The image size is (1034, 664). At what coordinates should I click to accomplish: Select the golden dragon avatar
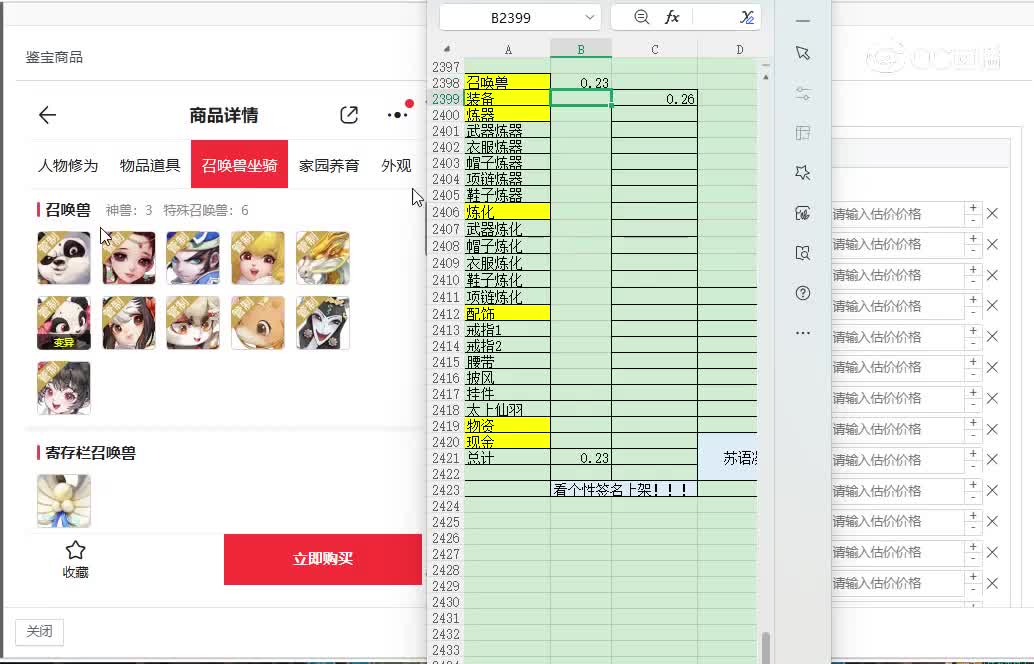point(322,258)
